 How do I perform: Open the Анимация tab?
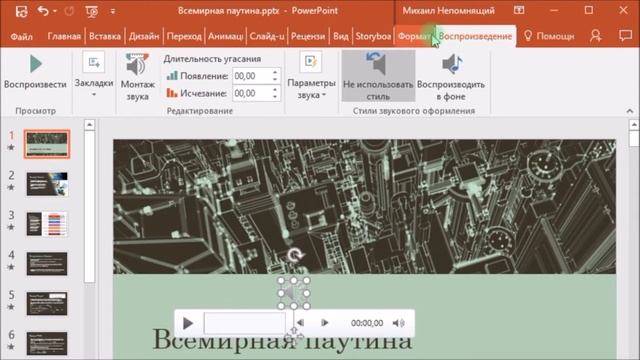225,36
